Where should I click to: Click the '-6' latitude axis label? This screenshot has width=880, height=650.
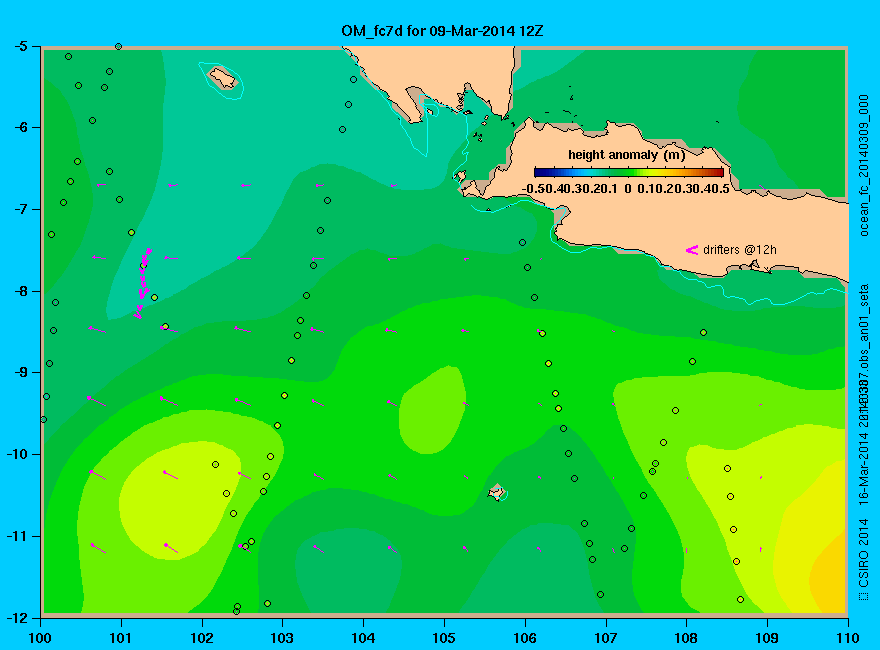coord(20,127)
